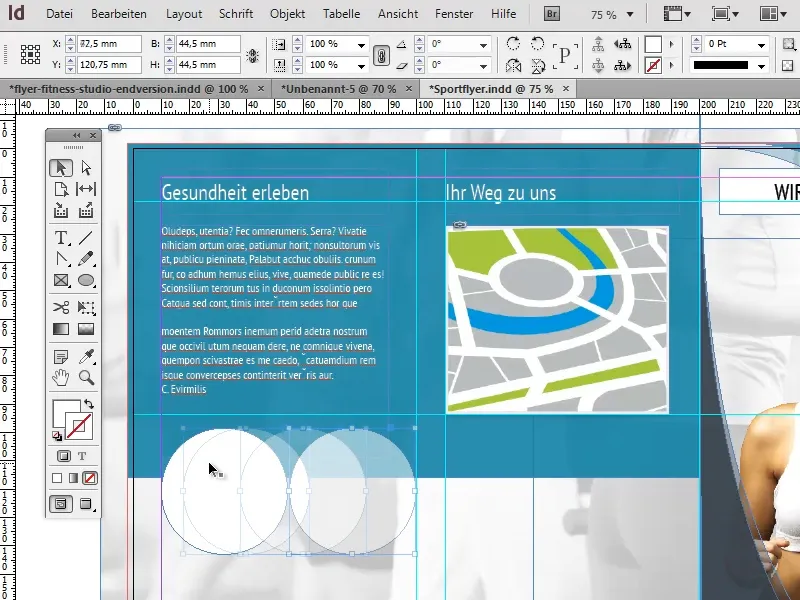Flip object horizontally
Image resolution: width=800 pixels, height=600 pixels.
513,65
